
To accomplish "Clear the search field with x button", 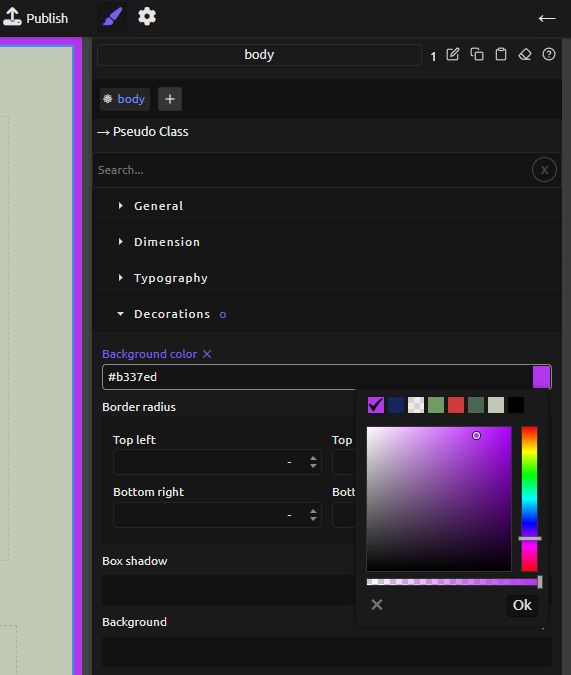I will 544,170.
